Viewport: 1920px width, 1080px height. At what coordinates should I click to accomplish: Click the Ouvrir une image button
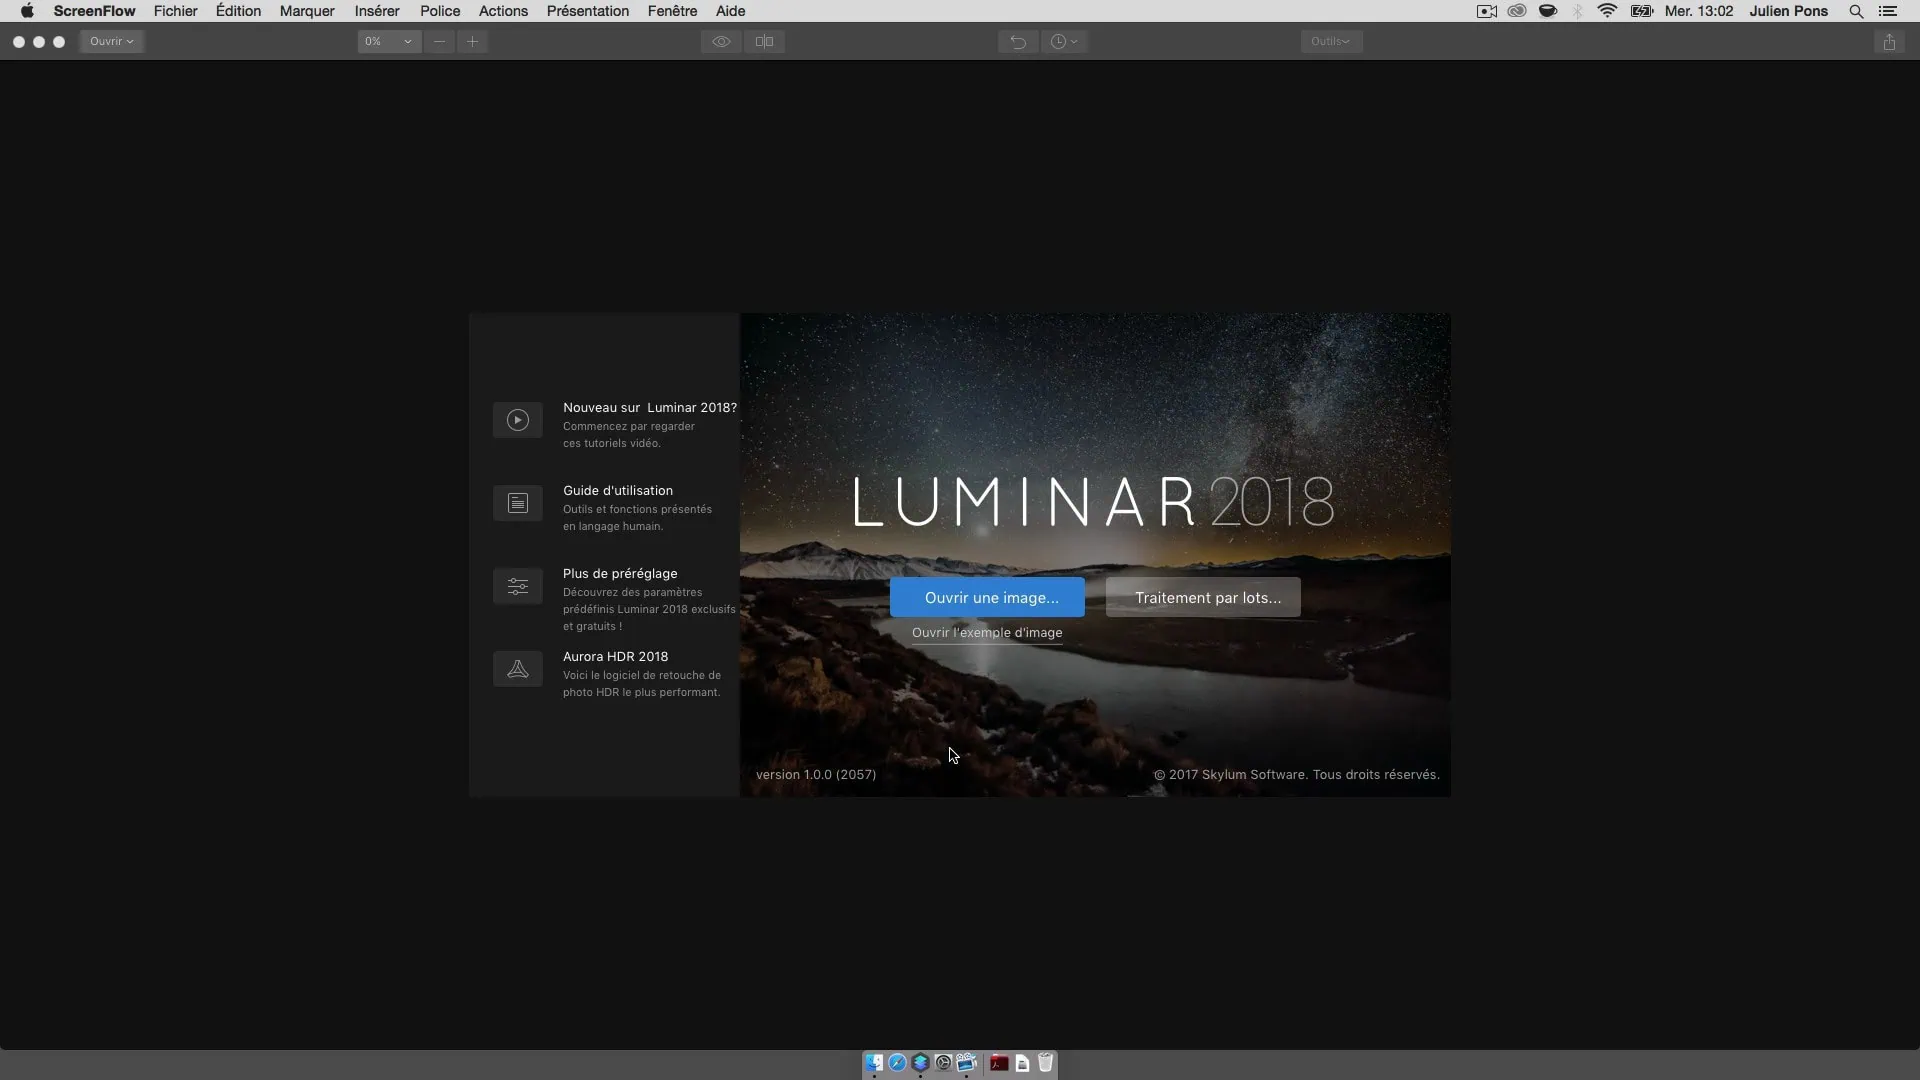987,597
